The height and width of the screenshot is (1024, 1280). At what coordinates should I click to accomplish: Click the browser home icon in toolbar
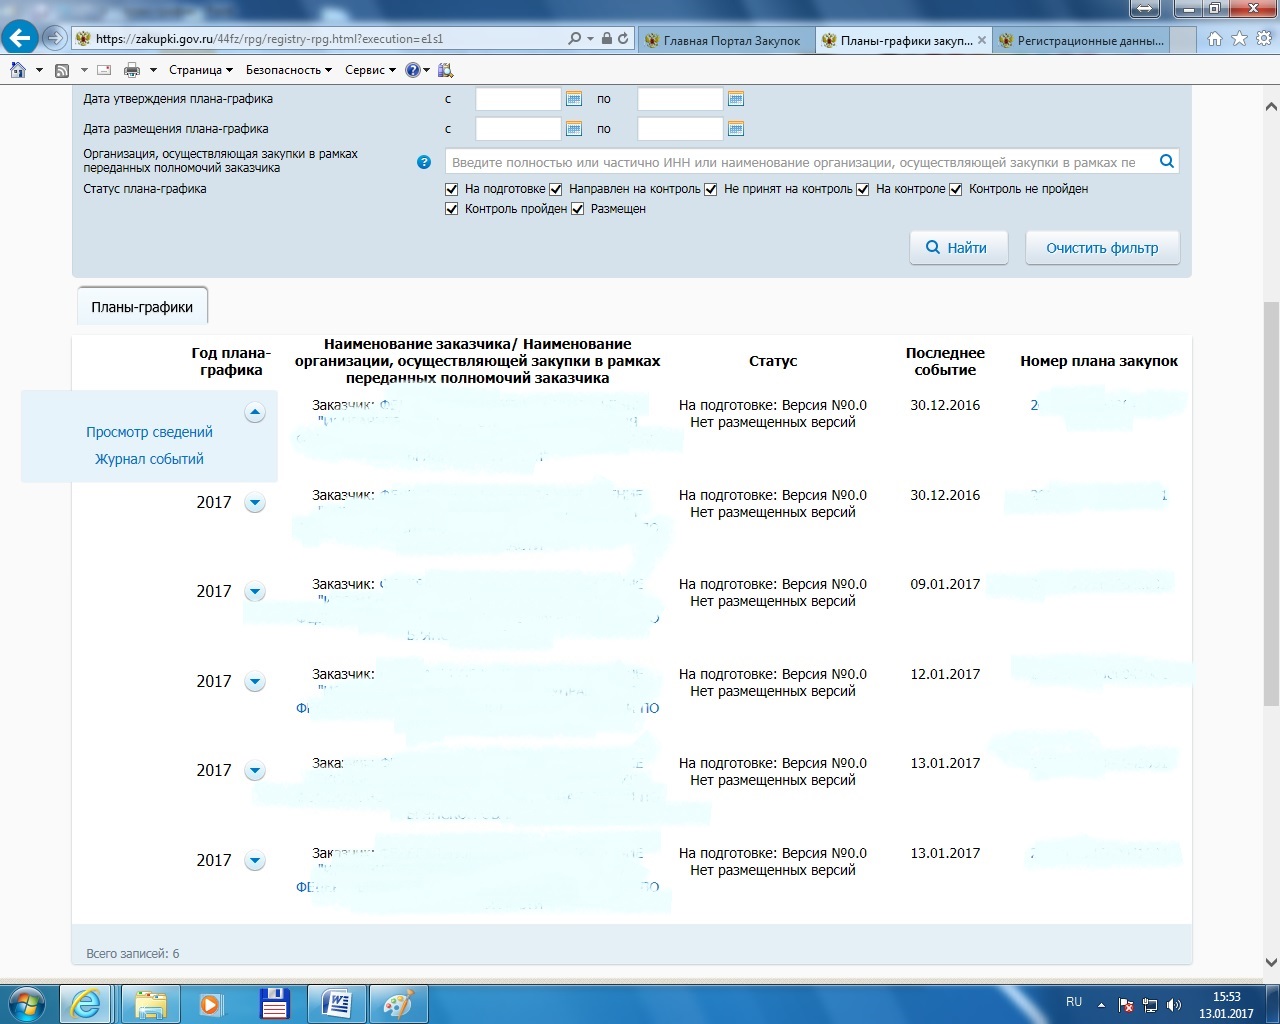coord(18,70)
